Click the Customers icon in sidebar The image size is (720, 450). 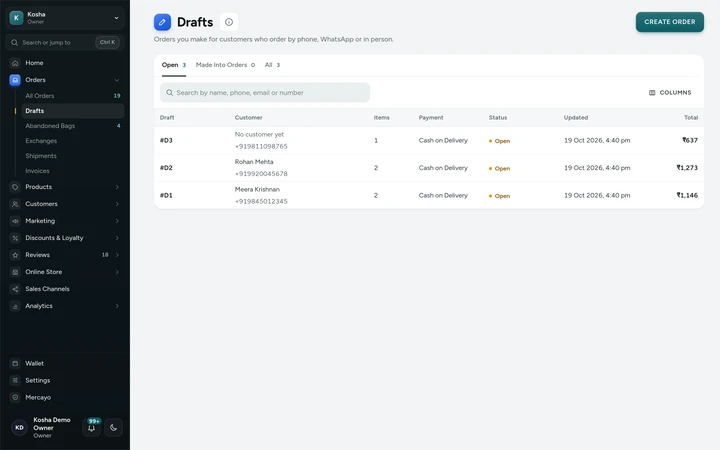(15, 204)
